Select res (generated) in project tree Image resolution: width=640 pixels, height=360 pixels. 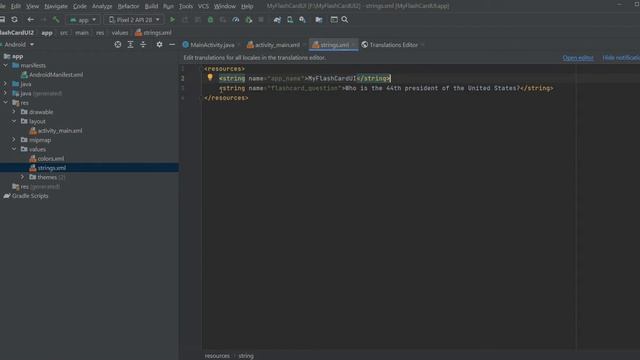[36, 187]
